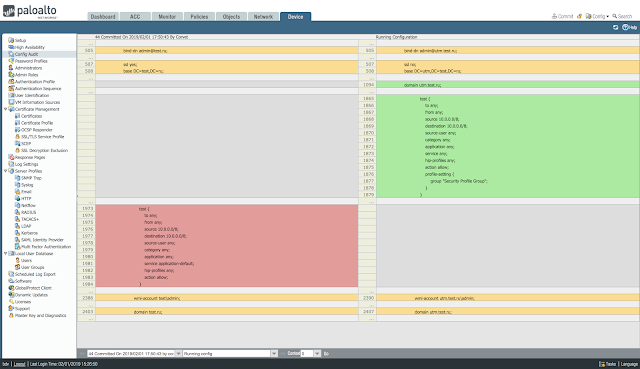Image resolution: width=640 pixels, height=369 pixels.
Task: Click the GlobalProtect Client globe icon
Action: coord(11,288)
